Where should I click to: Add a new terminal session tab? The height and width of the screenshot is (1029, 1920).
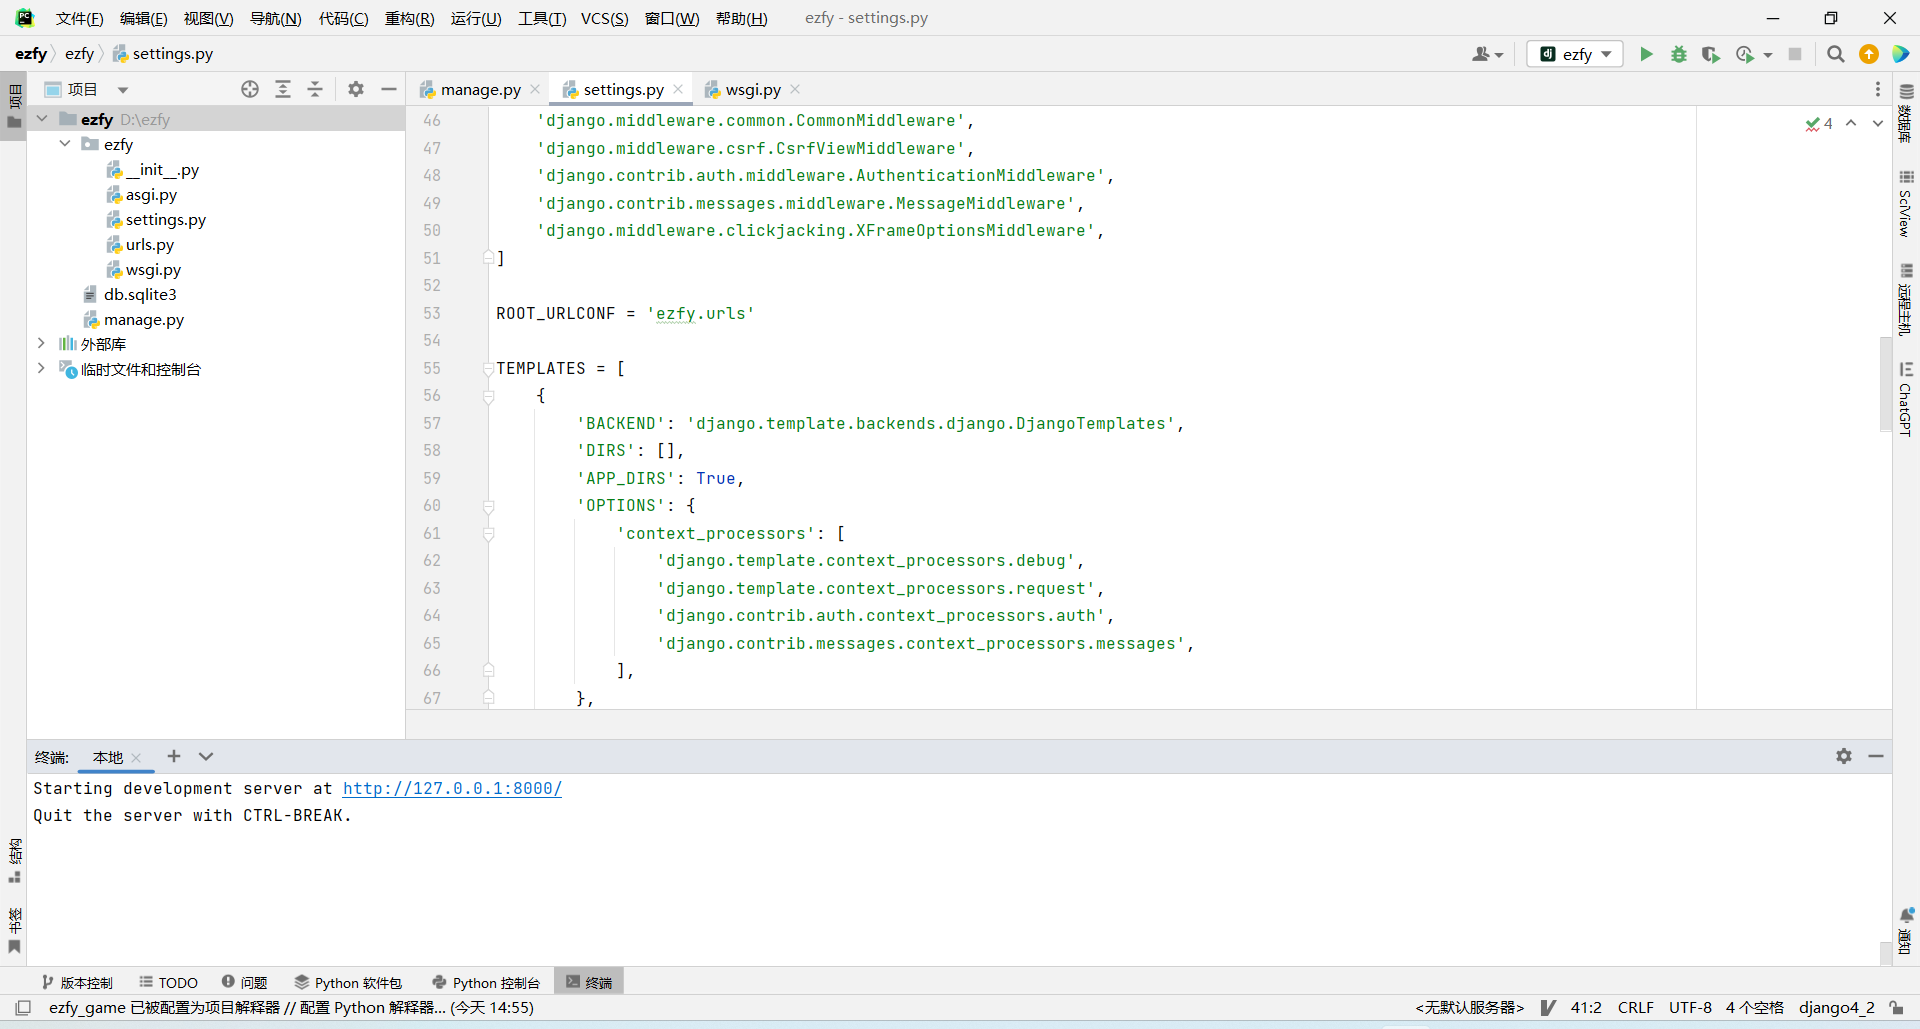coord(174,756)
